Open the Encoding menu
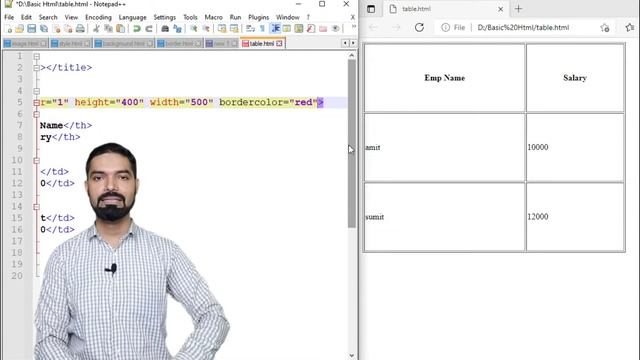 coord(98,17)
